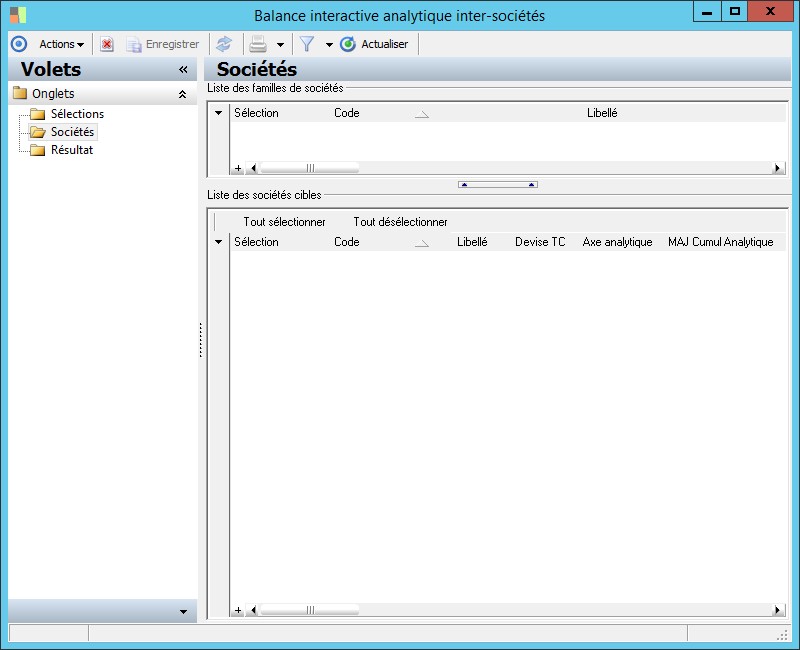
Task: Open the Résultat tree item
Action: 72,150
